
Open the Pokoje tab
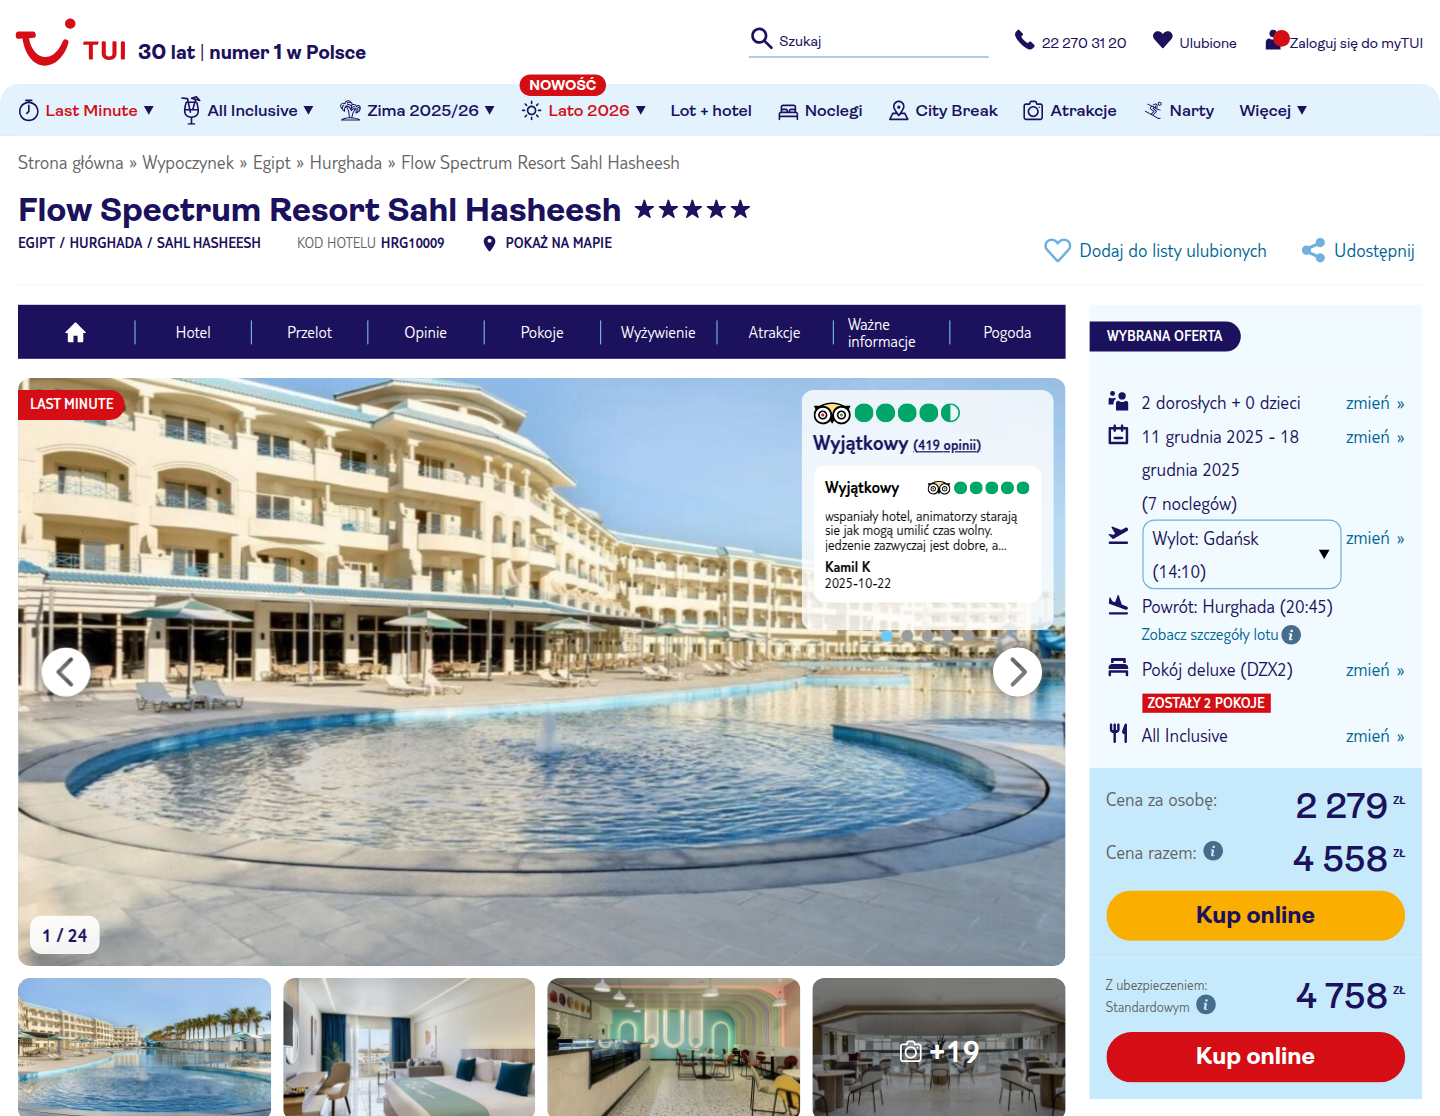coord(542,333)
